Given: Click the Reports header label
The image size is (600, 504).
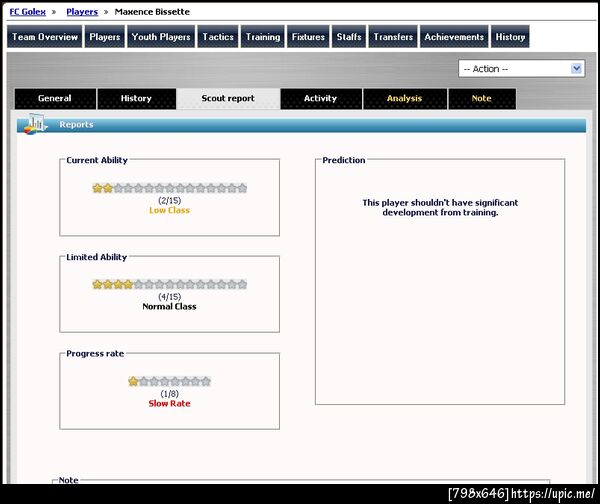Looking at the screenshot, I should click(76, 124).
